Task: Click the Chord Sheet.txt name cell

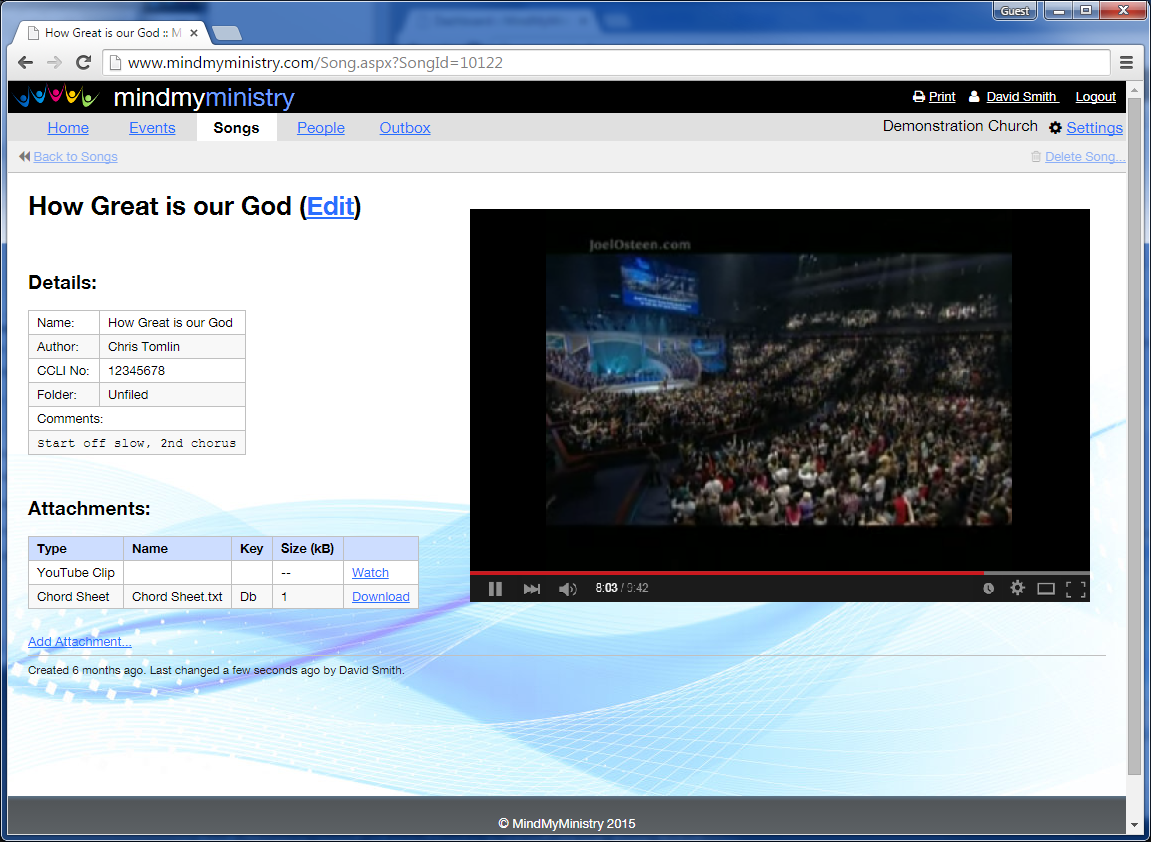Action: point(177,597)
